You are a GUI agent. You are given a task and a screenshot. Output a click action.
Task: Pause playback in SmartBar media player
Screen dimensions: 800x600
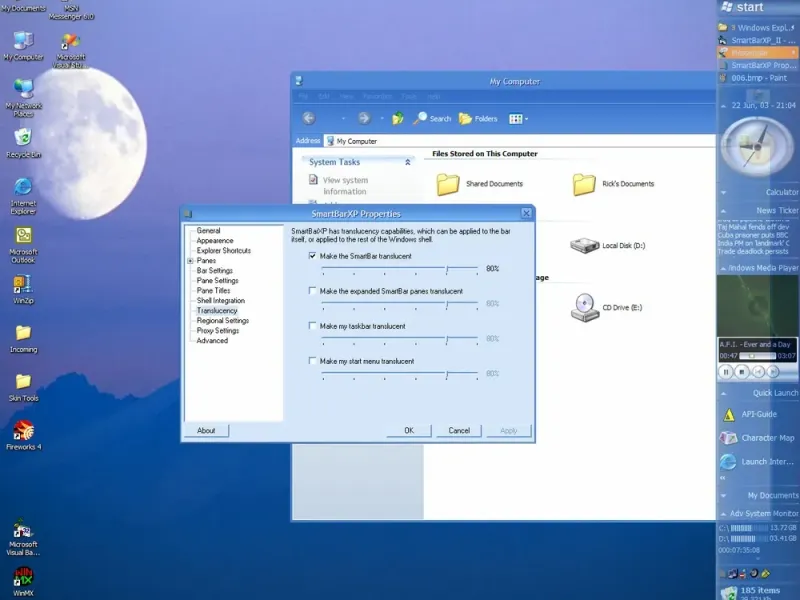(726, 372)
